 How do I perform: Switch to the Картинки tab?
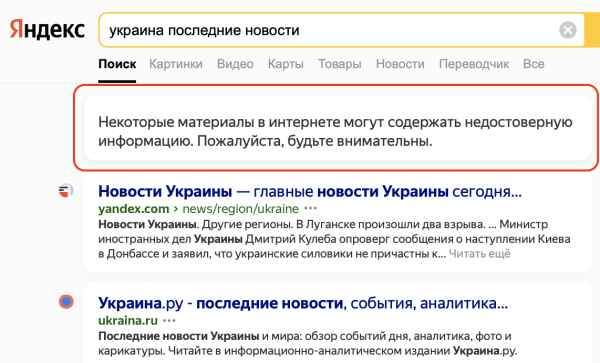coord(176,64)
